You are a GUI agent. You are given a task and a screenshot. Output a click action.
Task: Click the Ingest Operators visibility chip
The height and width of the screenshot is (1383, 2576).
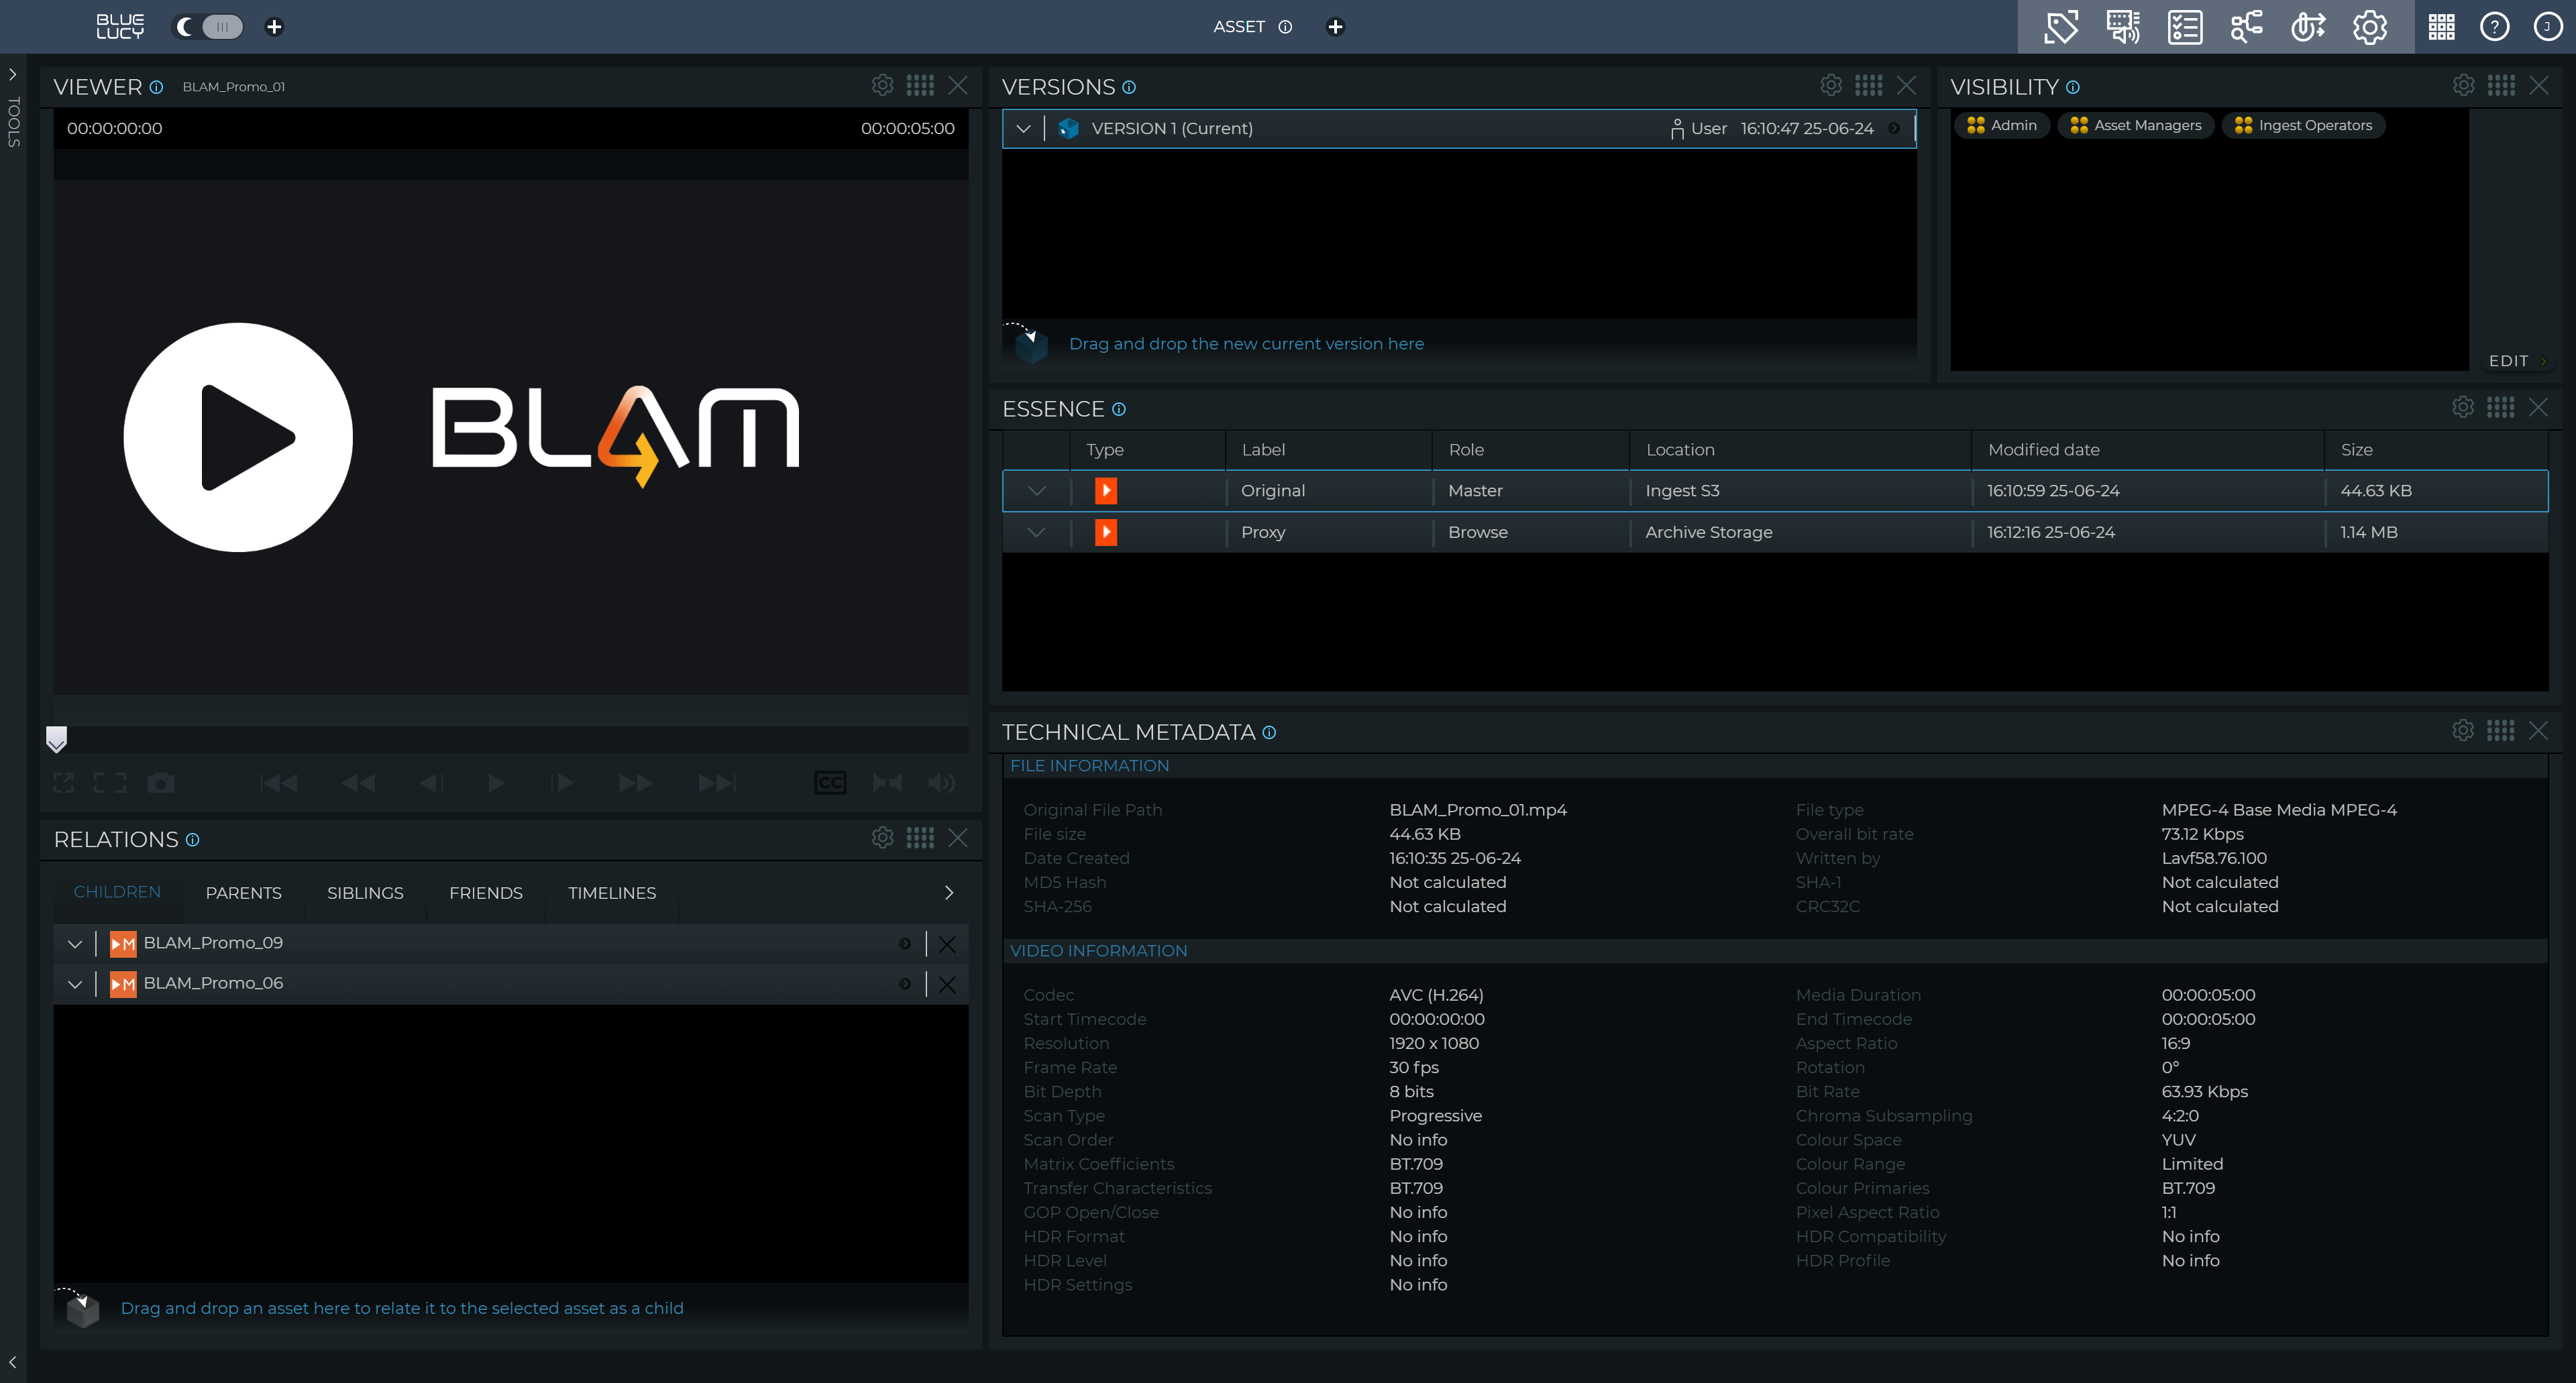point(2304,125)
